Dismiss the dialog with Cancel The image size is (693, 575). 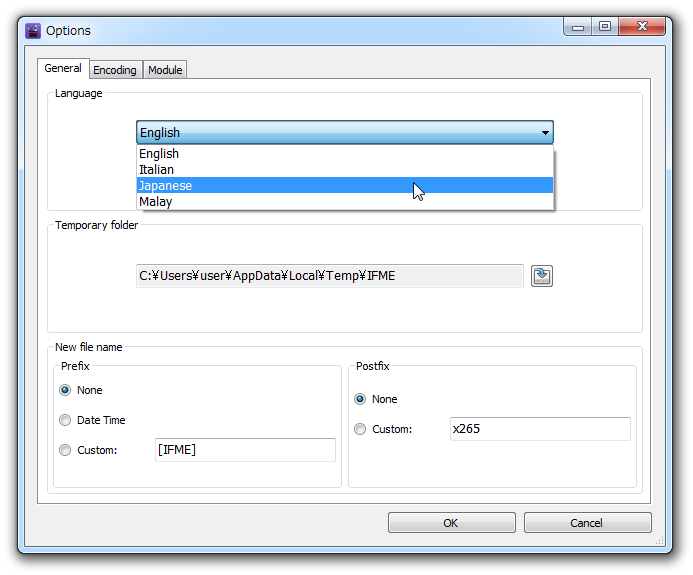pyautogui.click(x=587, y=523)
